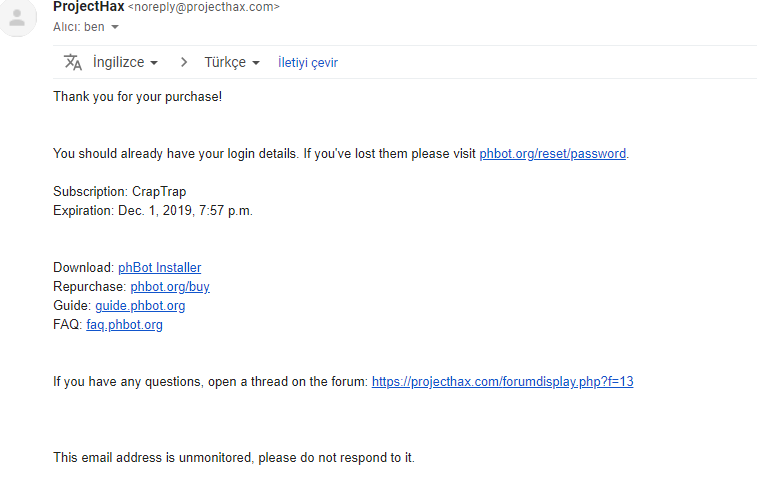
Task: Click the expiration date line
Action: pos(153,211)
